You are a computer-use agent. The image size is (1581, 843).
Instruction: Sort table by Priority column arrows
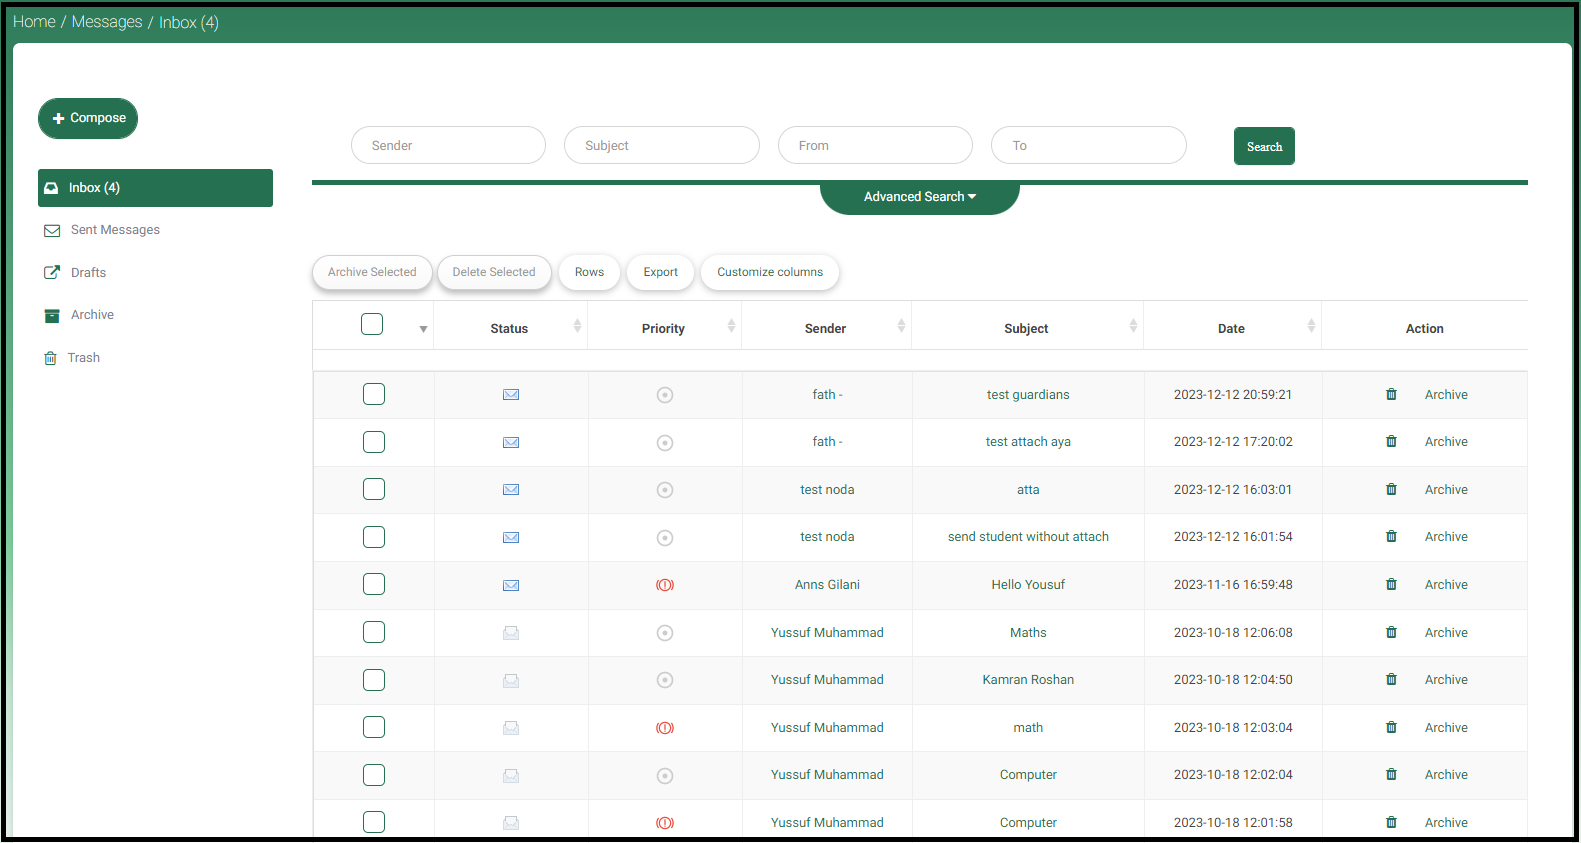(731, 326)
